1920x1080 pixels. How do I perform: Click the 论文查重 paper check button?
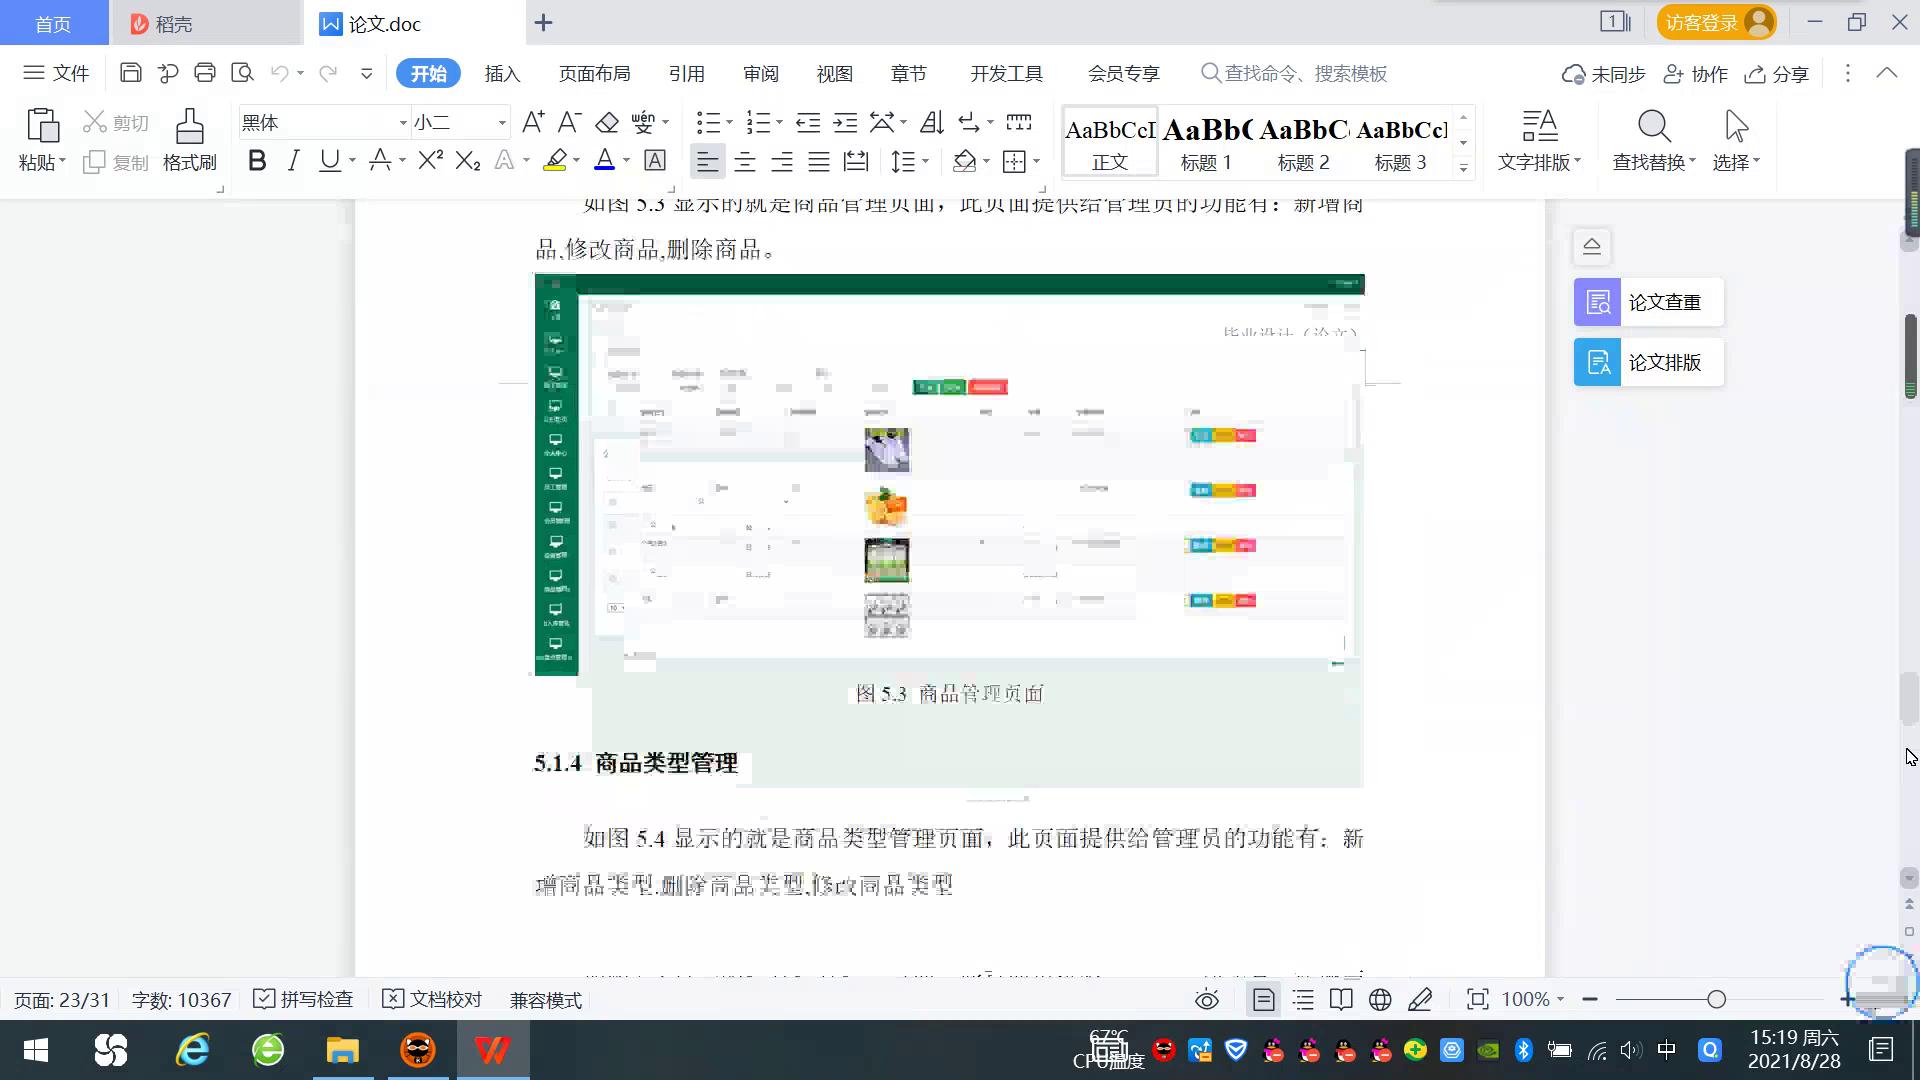click(1646, 301)
